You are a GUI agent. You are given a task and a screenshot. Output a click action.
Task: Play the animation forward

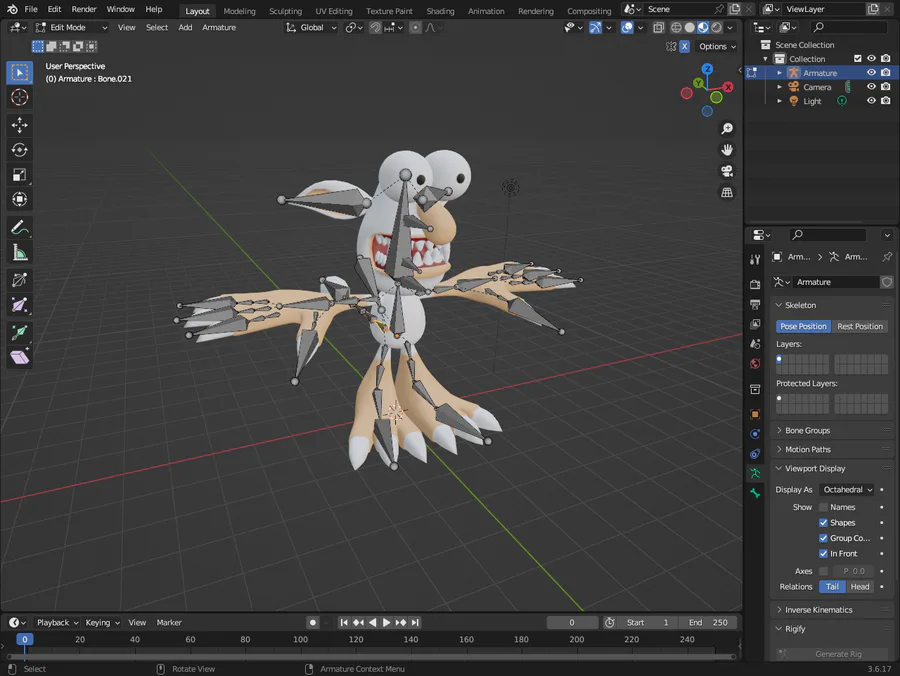tap(386, 623)
